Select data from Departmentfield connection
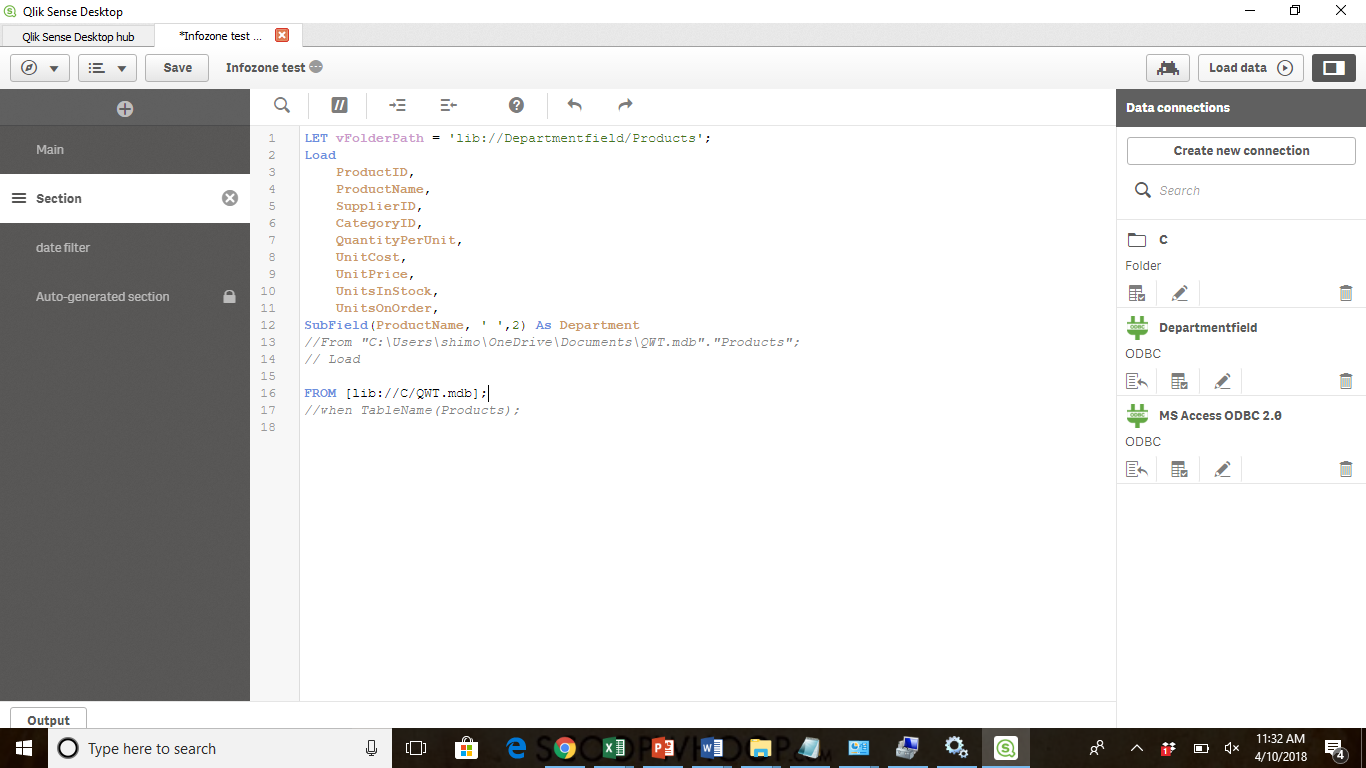 1179,381
